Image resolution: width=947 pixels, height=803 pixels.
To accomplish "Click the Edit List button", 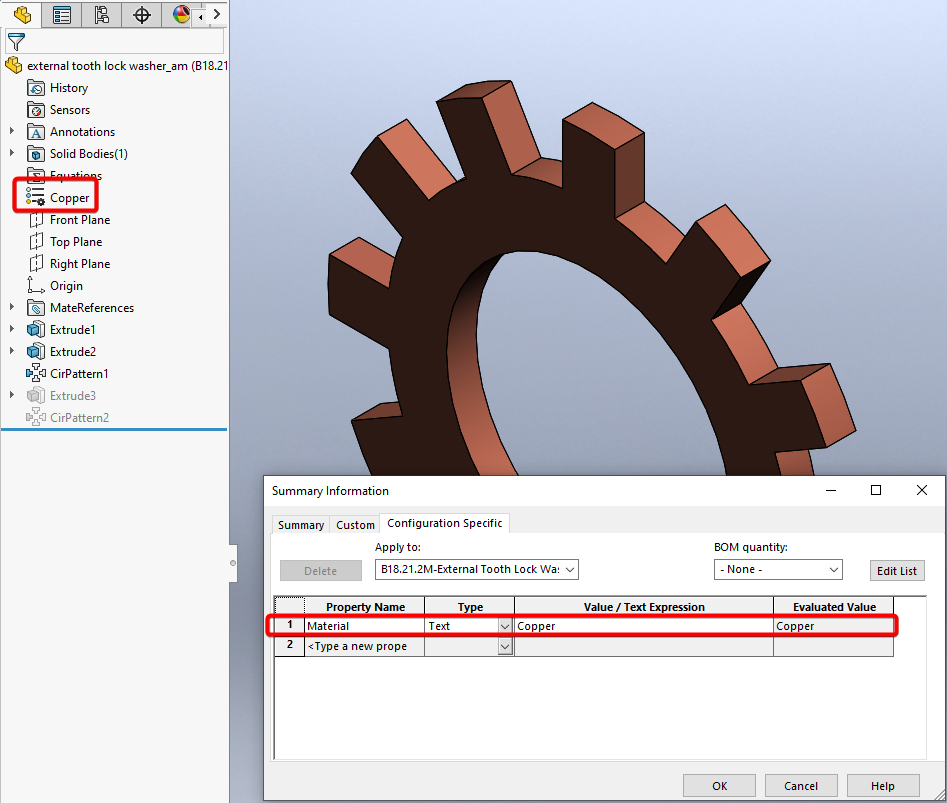I will pyautogui.click(x=897, y=571).
